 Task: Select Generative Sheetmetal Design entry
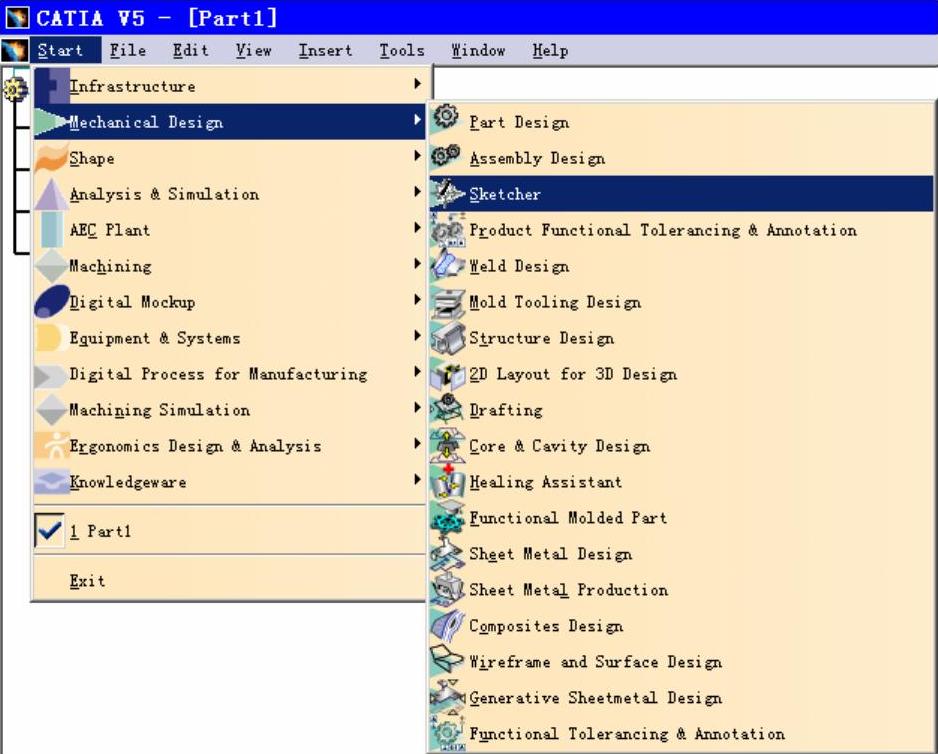pos(681,698)
